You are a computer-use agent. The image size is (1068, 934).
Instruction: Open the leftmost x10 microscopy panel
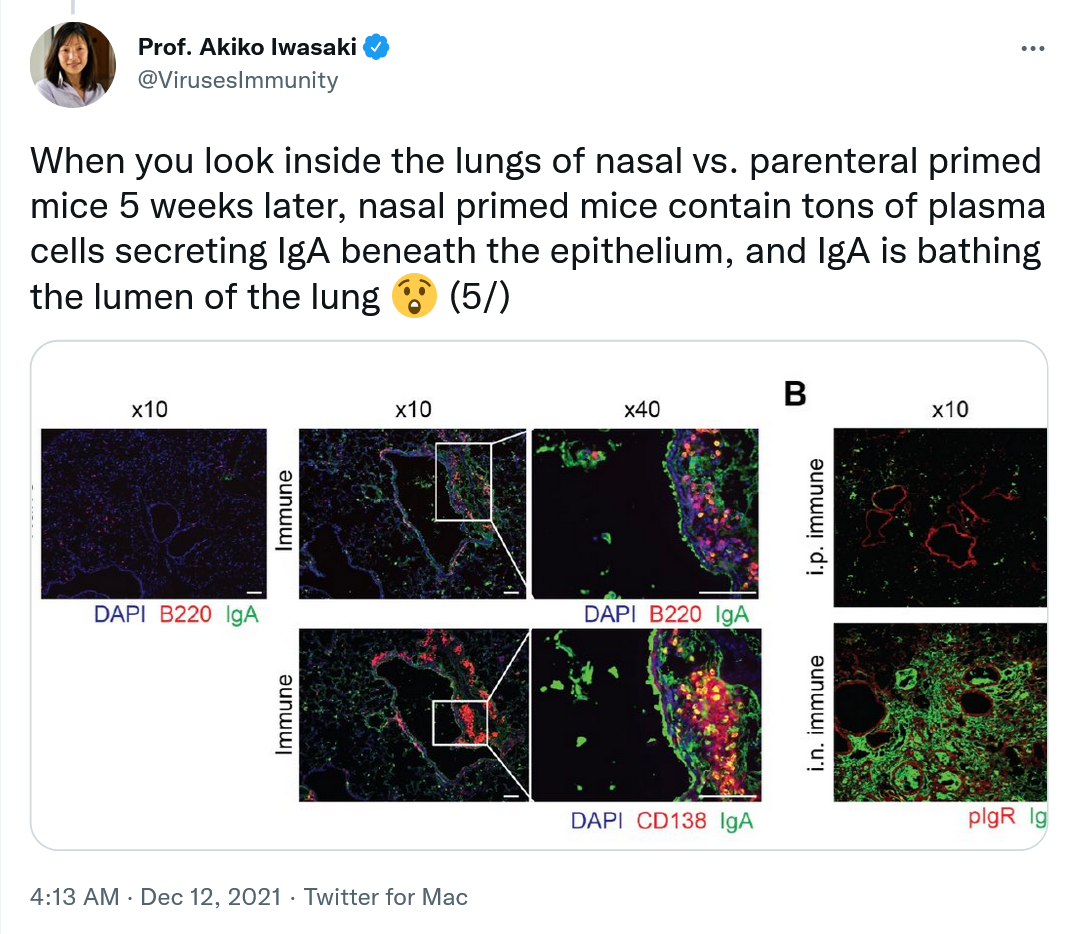153,513
